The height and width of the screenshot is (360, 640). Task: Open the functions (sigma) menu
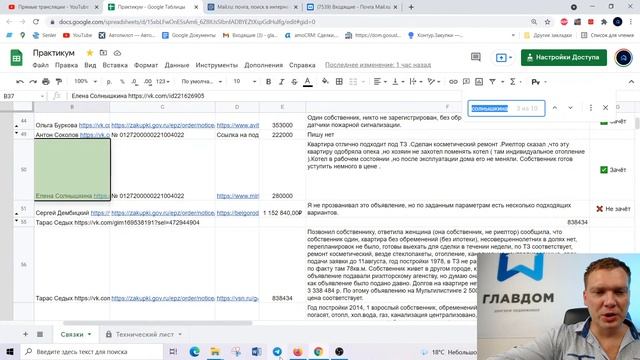point(513,82)
